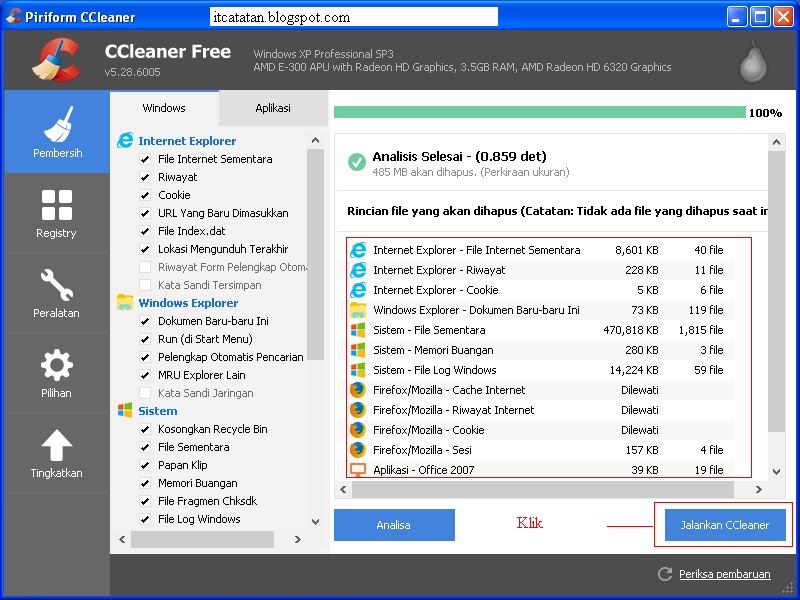Click results horizontal scroll left arrow
800x600 pixels.
343,489
